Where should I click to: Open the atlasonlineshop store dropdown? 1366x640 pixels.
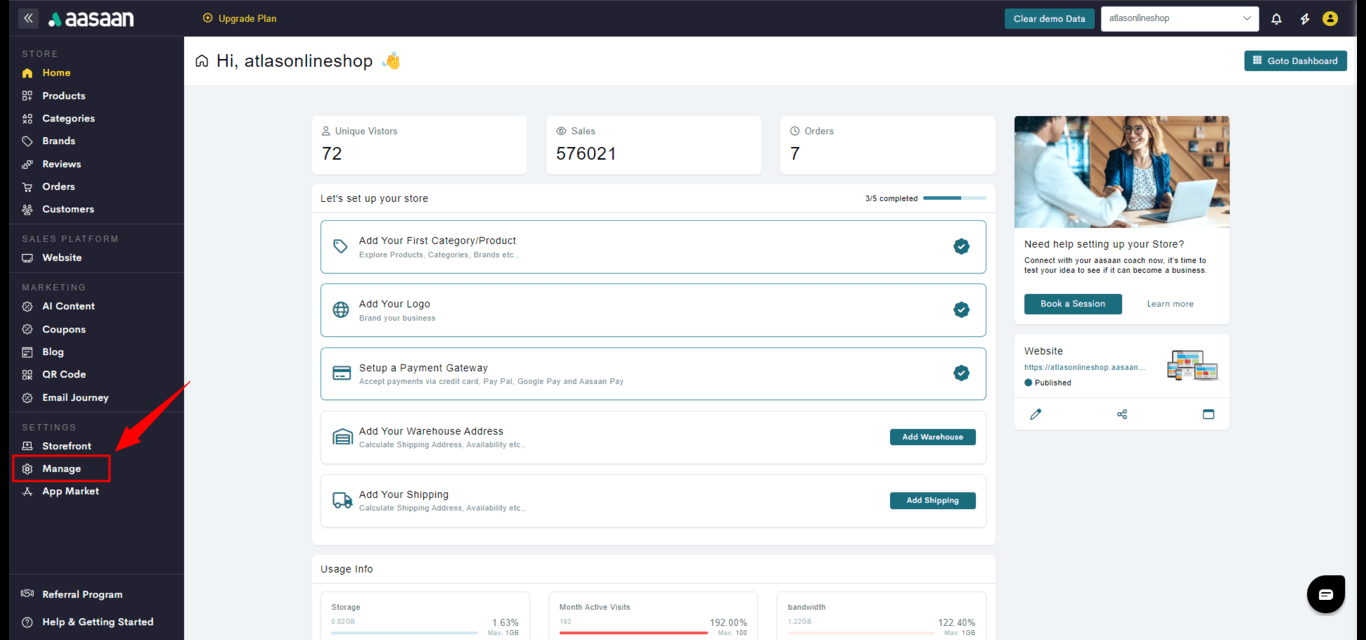point(1179,19)
